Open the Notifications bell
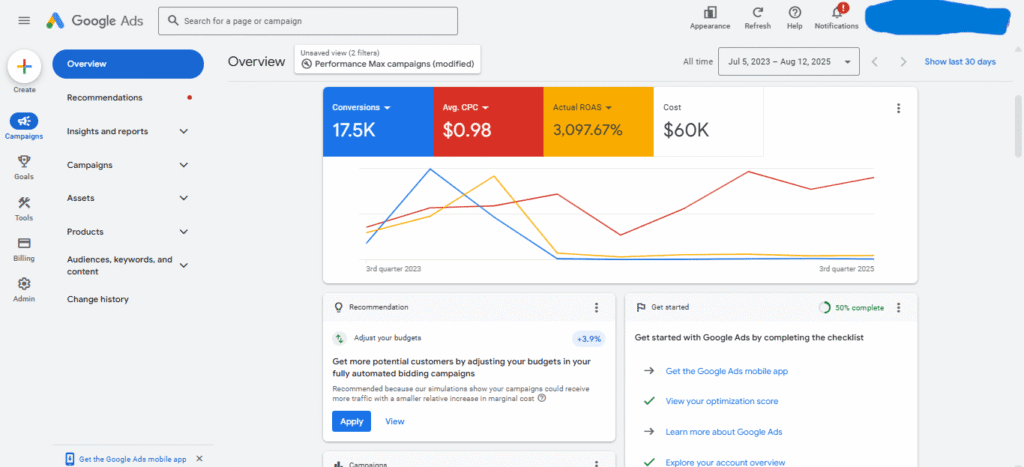Image resolution: width=1024 pixels, height=467 pixels. (837, 12)
